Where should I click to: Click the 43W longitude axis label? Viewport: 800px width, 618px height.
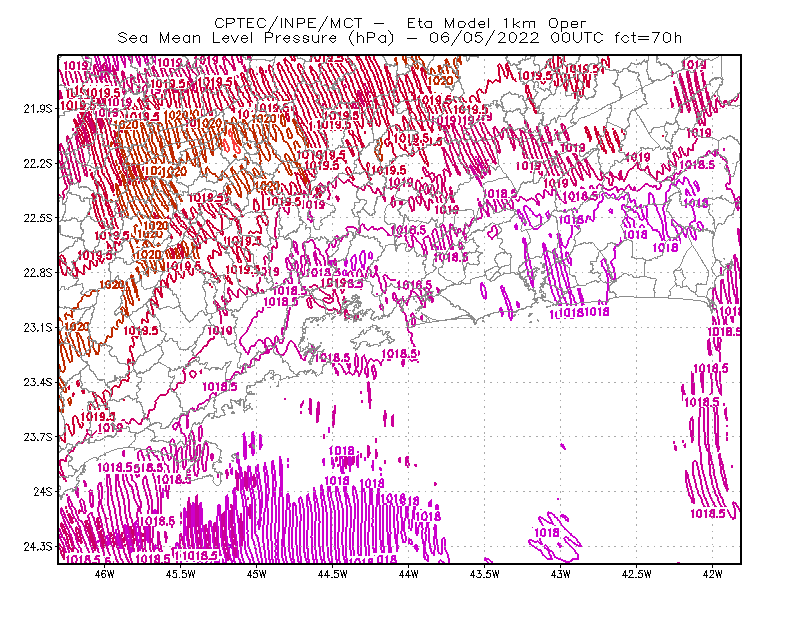[x=560, y=574]
